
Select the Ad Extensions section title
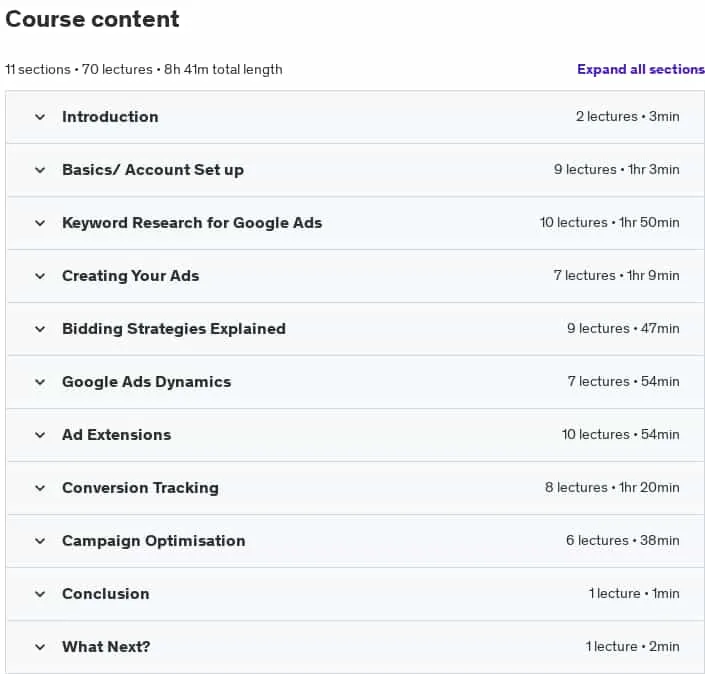click(x=116, y=435)
